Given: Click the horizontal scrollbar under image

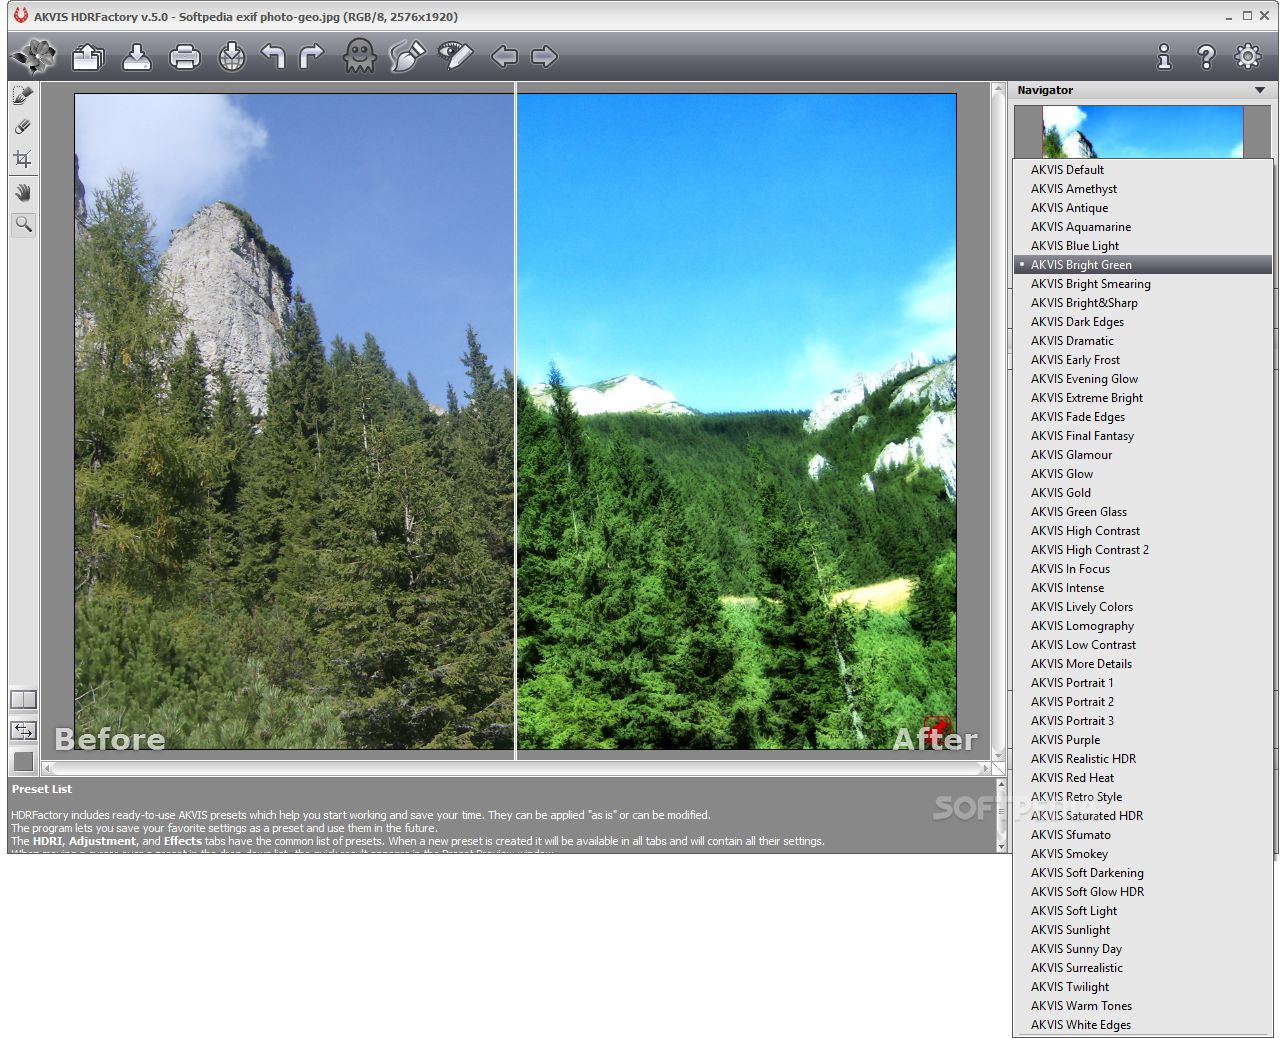Looking at the screenshot, I should point(516,768).
